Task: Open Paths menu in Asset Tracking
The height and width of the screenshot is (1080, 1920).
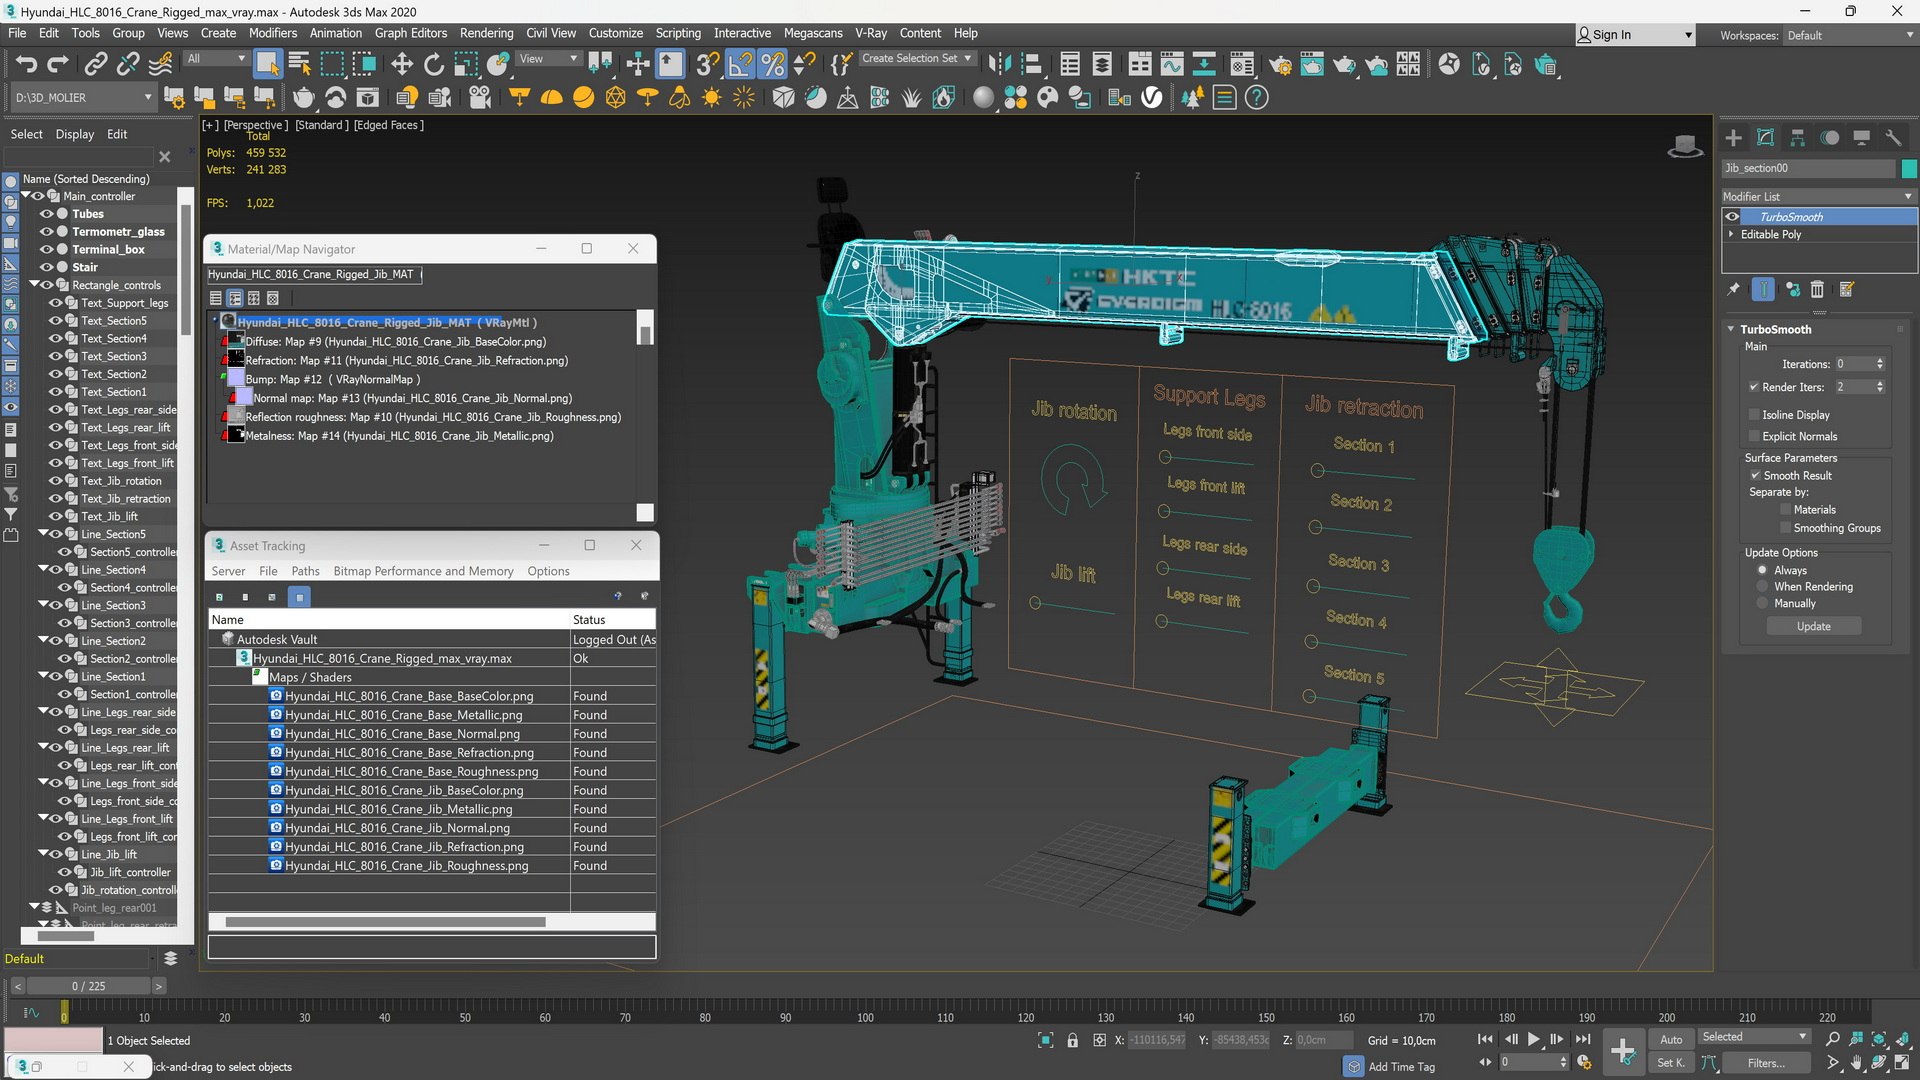Action: pyautogui.click(x=305, y=571)
